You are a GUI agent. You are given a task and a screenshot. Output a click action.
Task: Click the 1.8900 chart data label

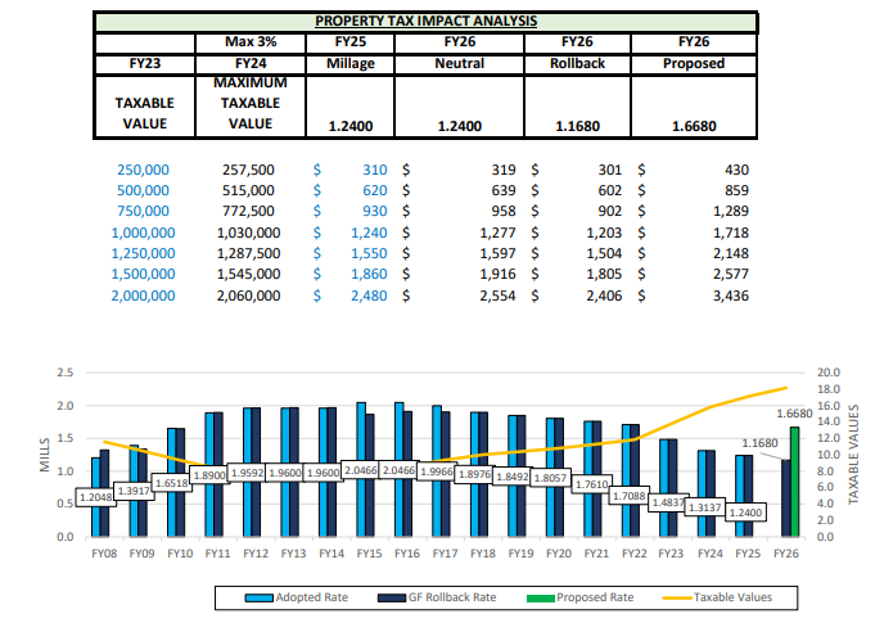coord(210,475)
